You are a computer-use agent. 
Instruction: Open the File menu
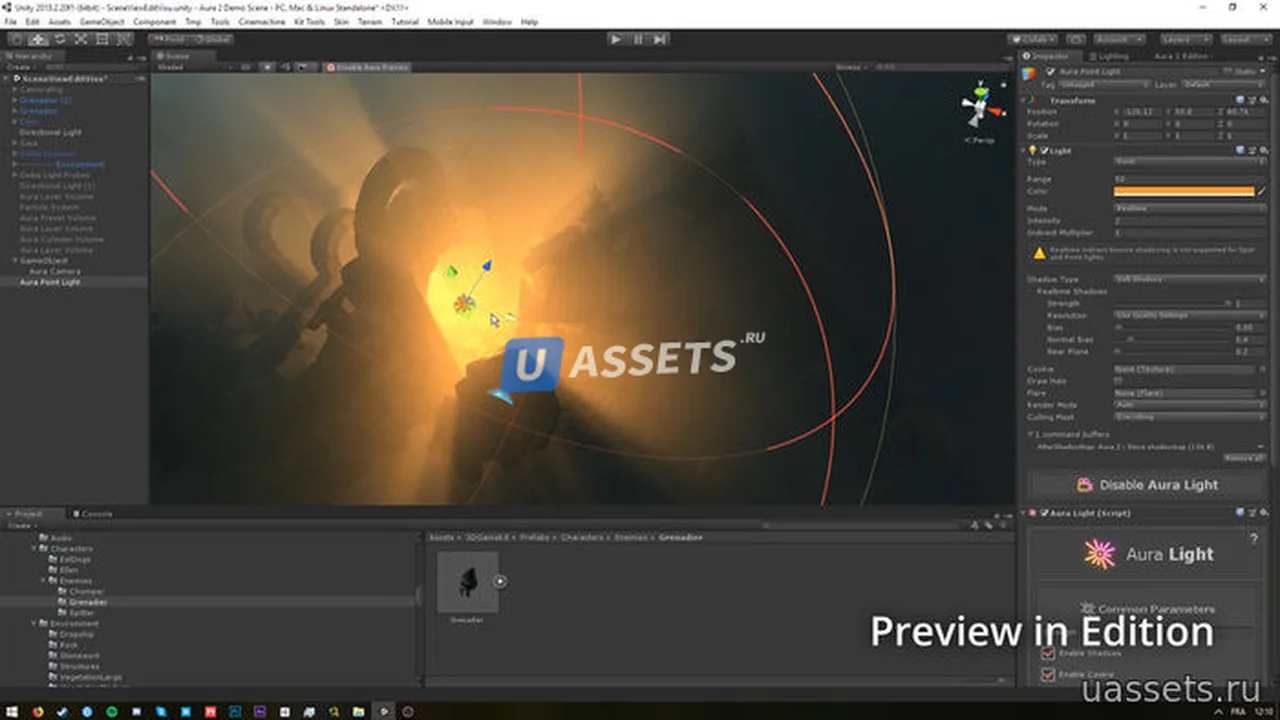pyautogui.click(x=12, y=21)
